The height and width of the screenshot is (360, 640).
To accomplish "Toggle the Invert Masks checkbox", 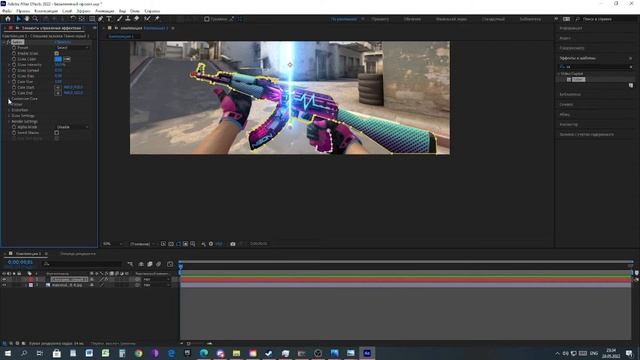I will tap(56, 133).
